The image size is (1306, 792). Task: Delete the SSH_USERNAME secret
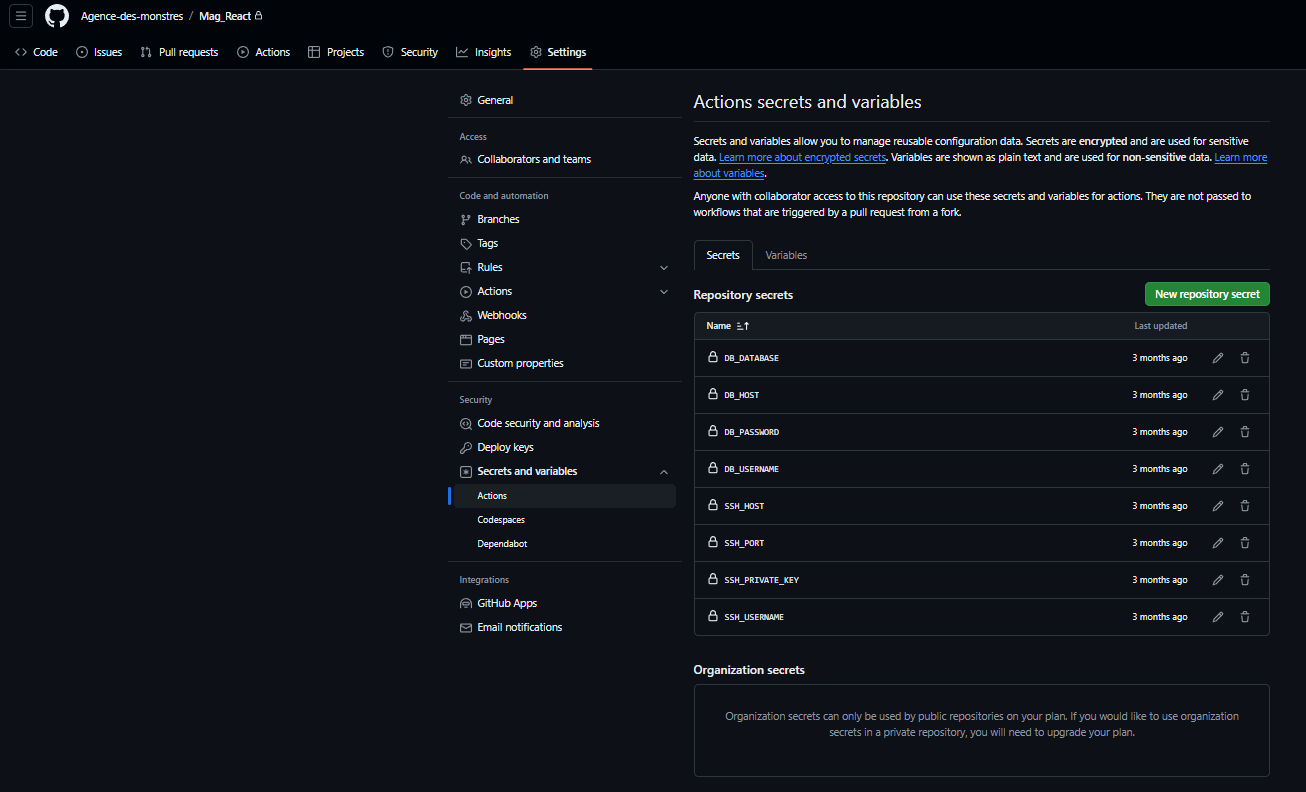click(1245, 617)
